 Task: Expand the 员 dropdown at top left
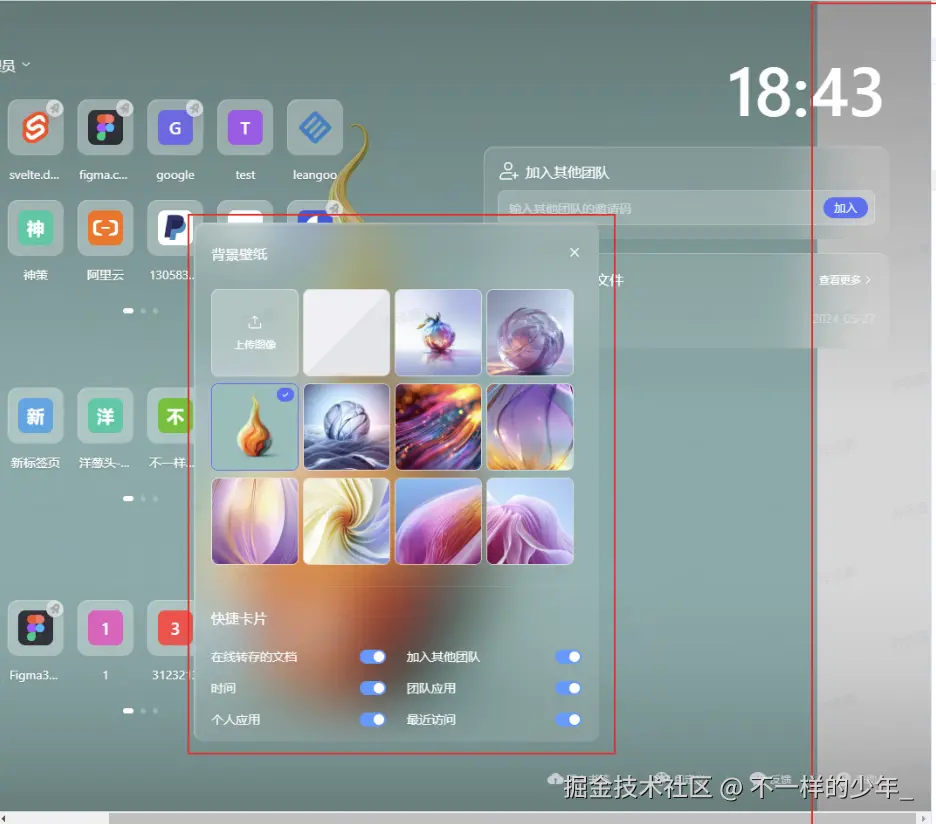[x=14, y=63]
